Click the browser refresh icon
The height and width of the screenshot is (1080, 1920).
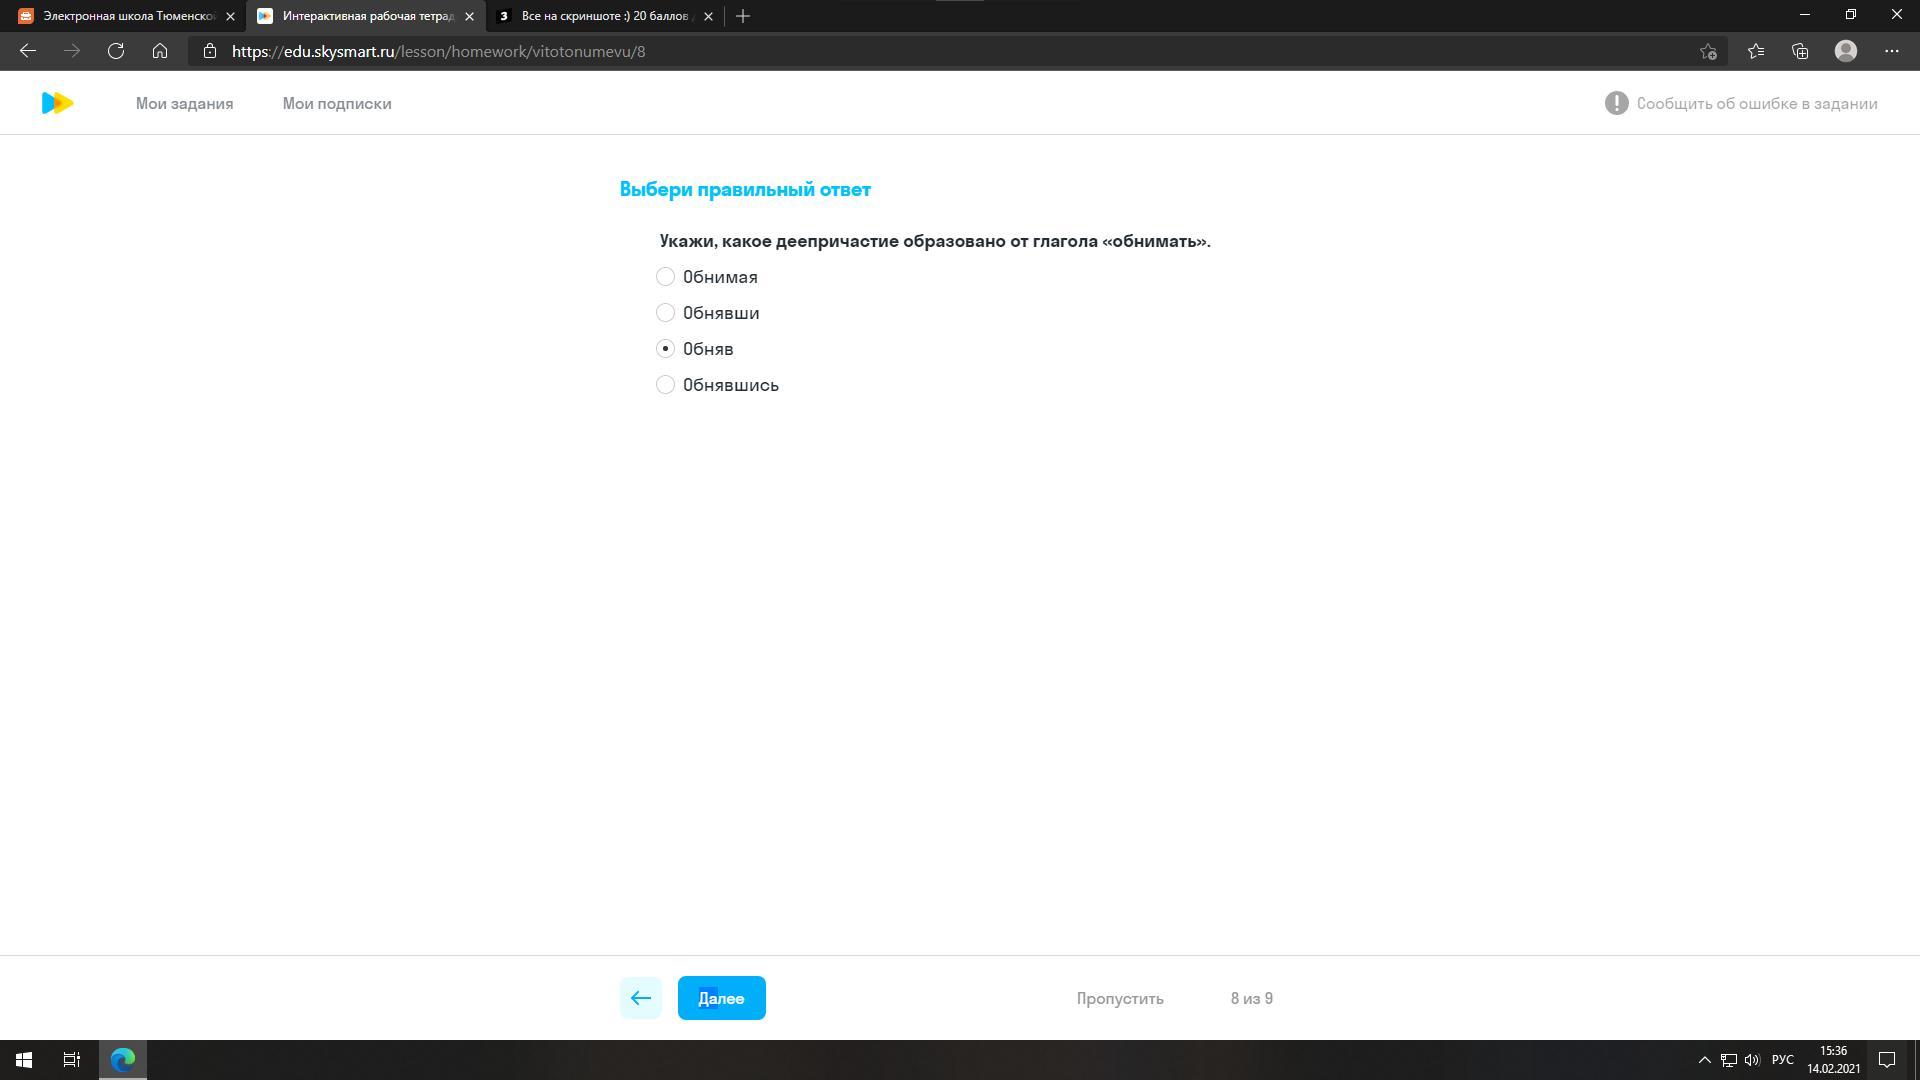tap(116, 51)
